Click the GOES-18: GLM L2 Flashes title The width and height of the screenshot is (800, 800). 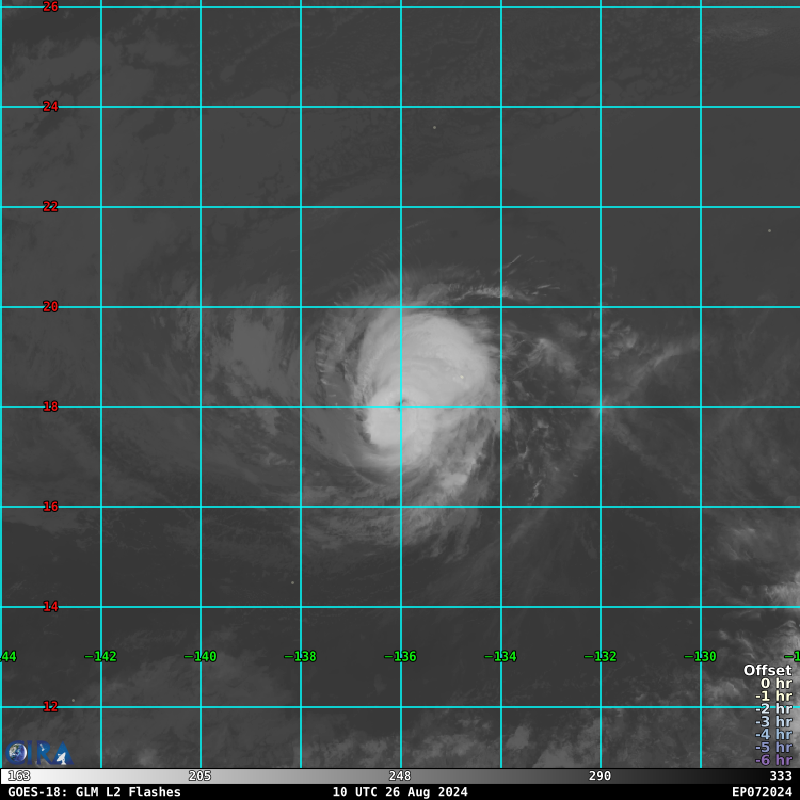tap(94, 792)
